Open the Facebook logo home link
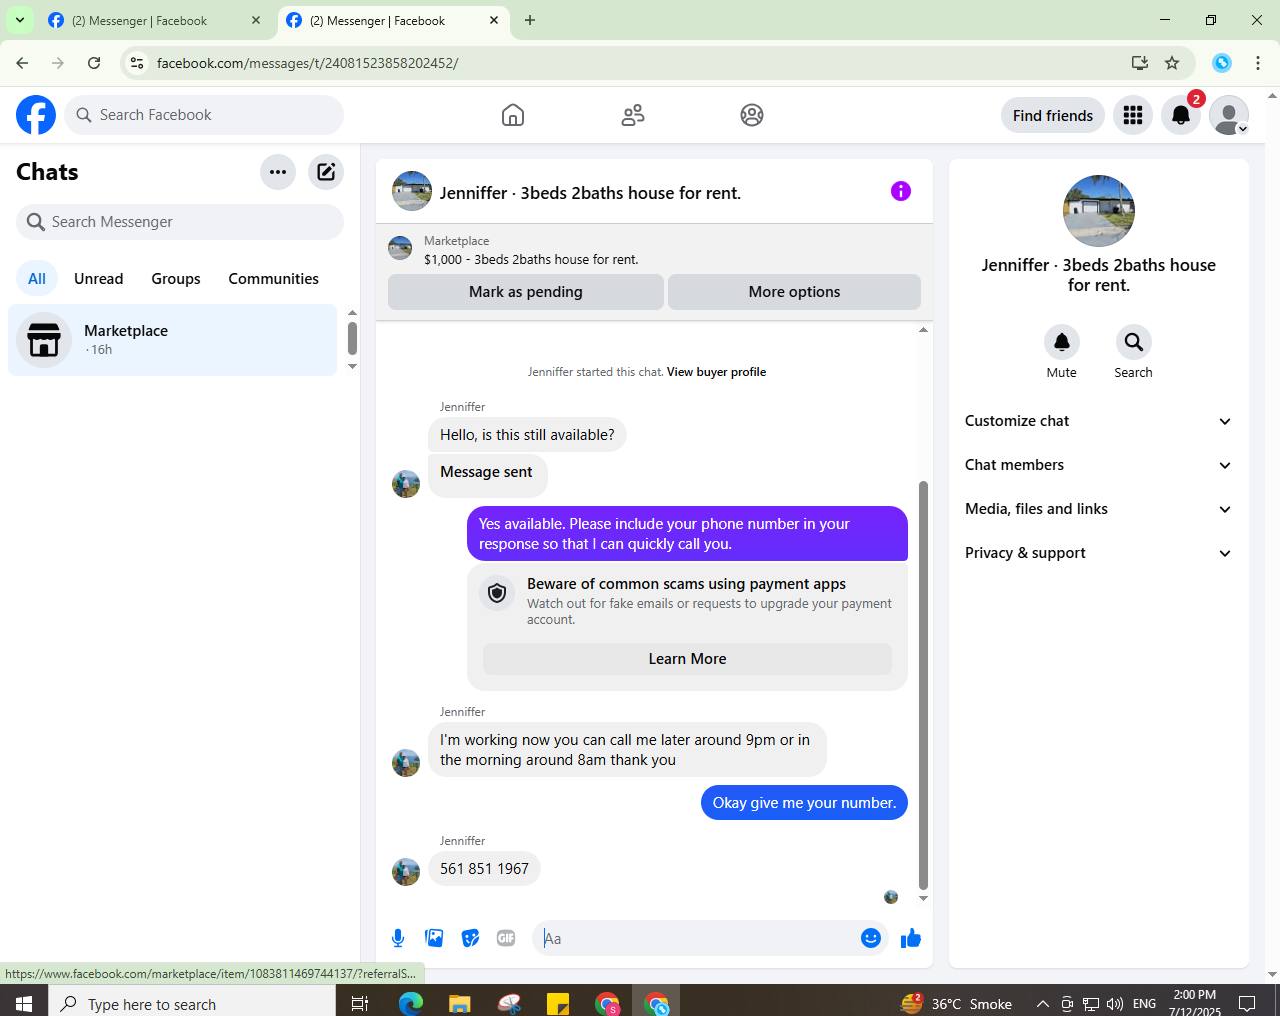This screenshot has width=1280, height=1016. [x=36, y=115]
